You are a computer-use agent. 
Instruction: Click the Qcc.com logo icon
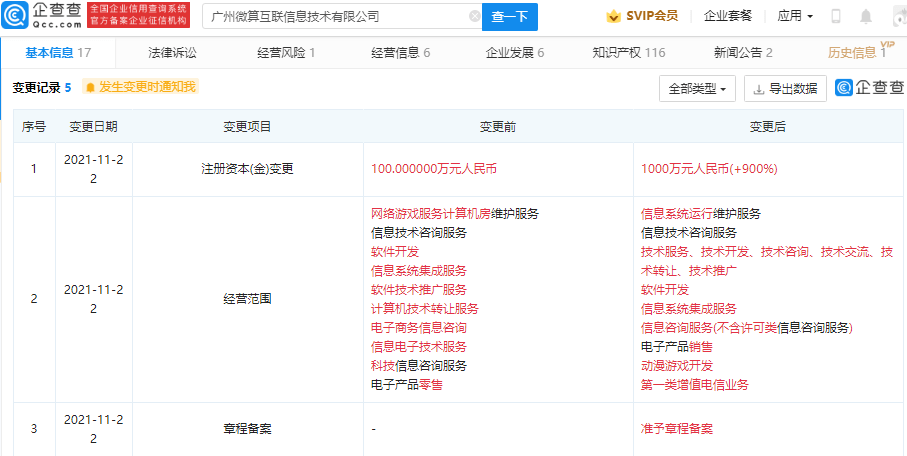pyautogui.click(x=14, y=16)
